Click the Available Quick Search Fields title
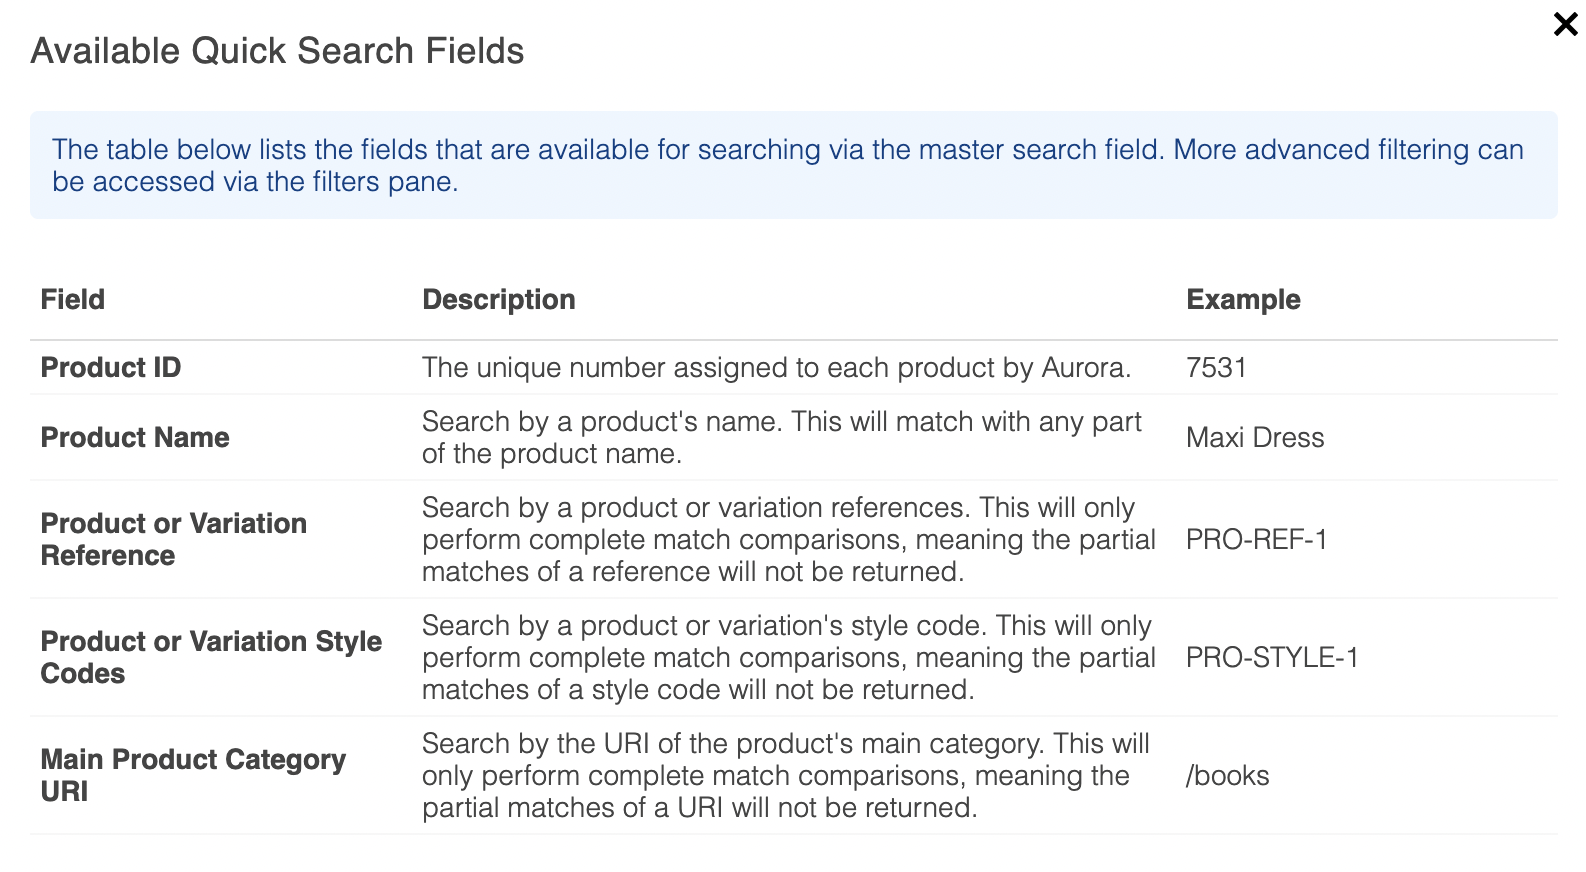Image resolution: width=1586 pixels, height=872 pixels. coord(277,51)
